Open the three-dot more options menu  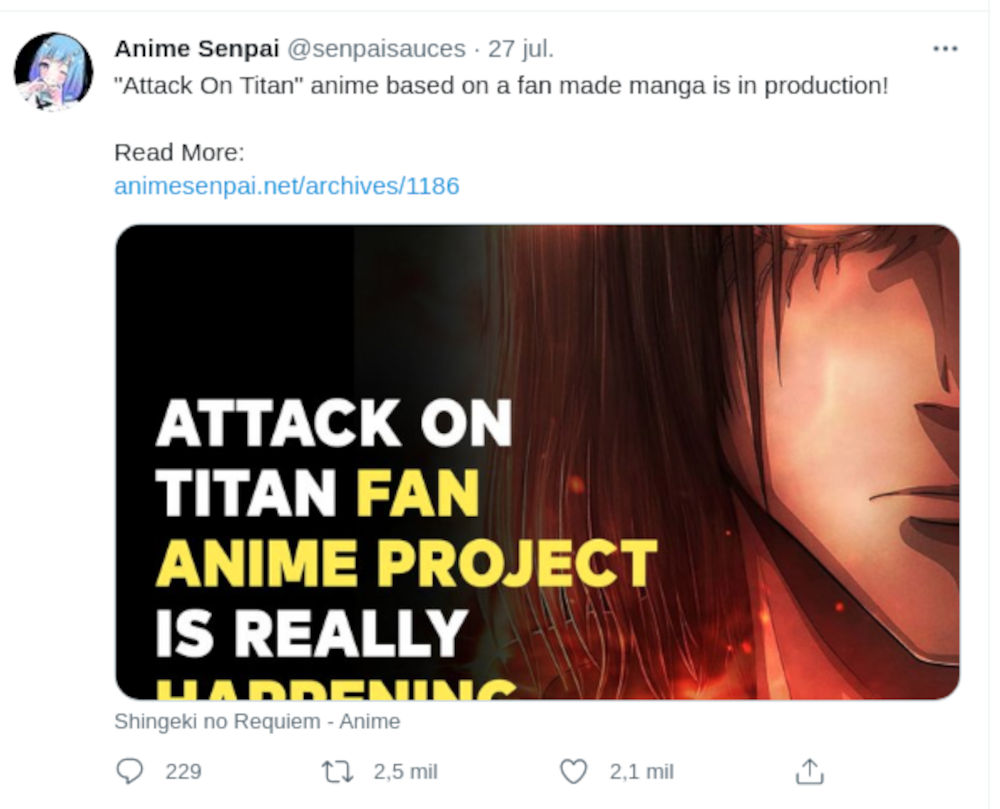click(x=944, y=49)
